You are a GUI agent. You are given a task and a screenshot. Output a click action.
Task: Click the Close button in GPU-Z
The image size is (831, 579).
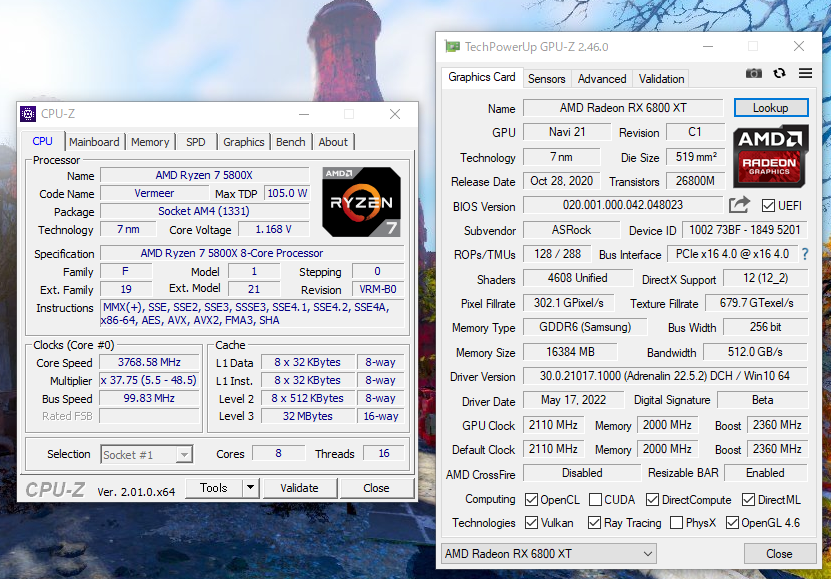(x=779, y=554)
